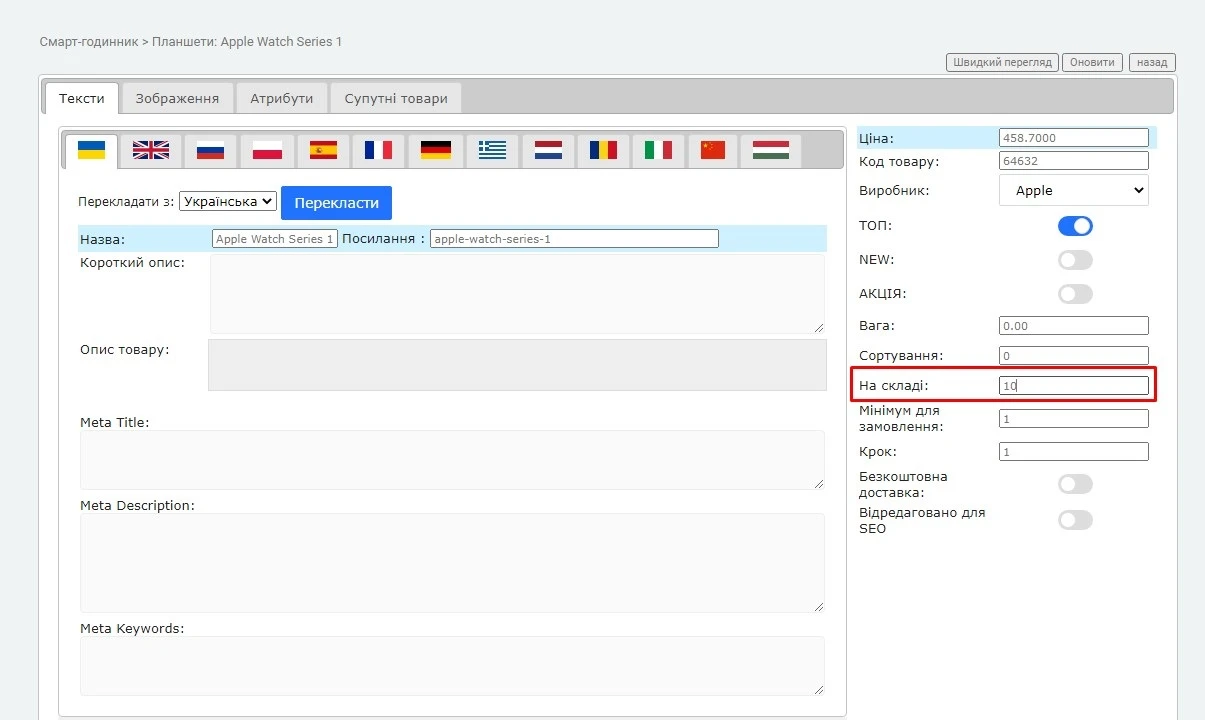1205x720 pixels.
Task: Open the Атрибути tab
Action: pos(281,98)
